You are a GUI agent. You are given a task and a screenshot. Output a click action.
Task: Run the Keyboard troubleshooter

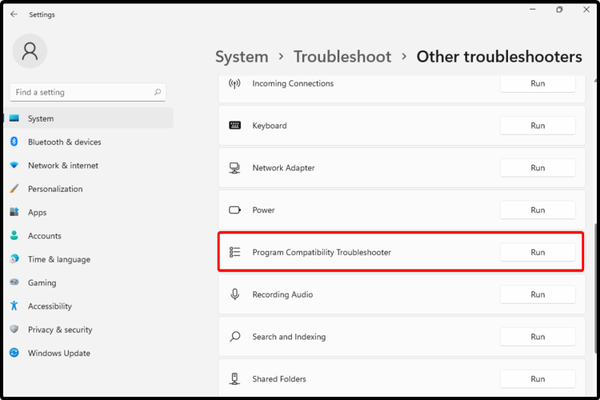(537, 126)
